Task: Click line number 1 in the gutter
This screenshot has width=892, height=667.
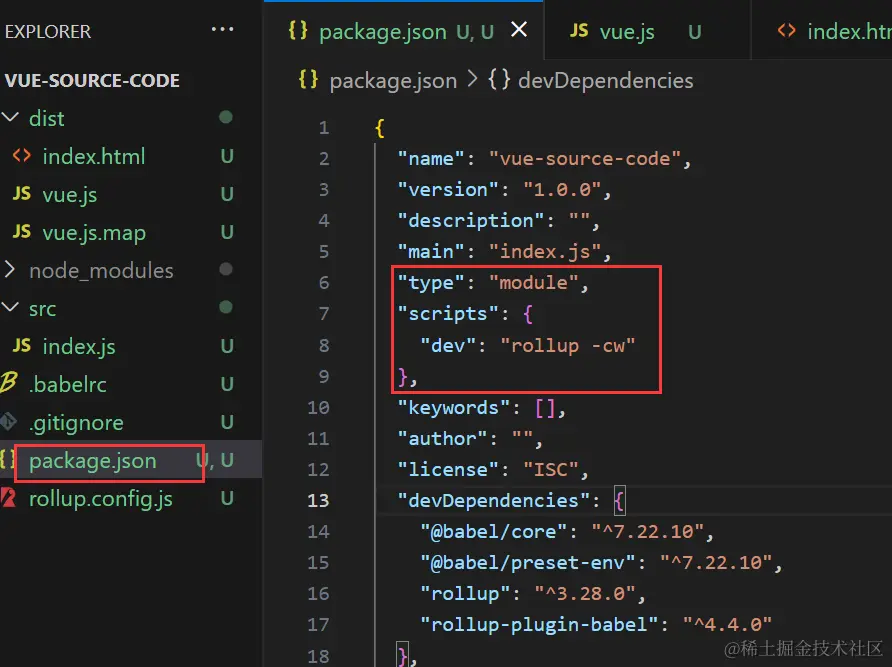Action: [324, 127]
